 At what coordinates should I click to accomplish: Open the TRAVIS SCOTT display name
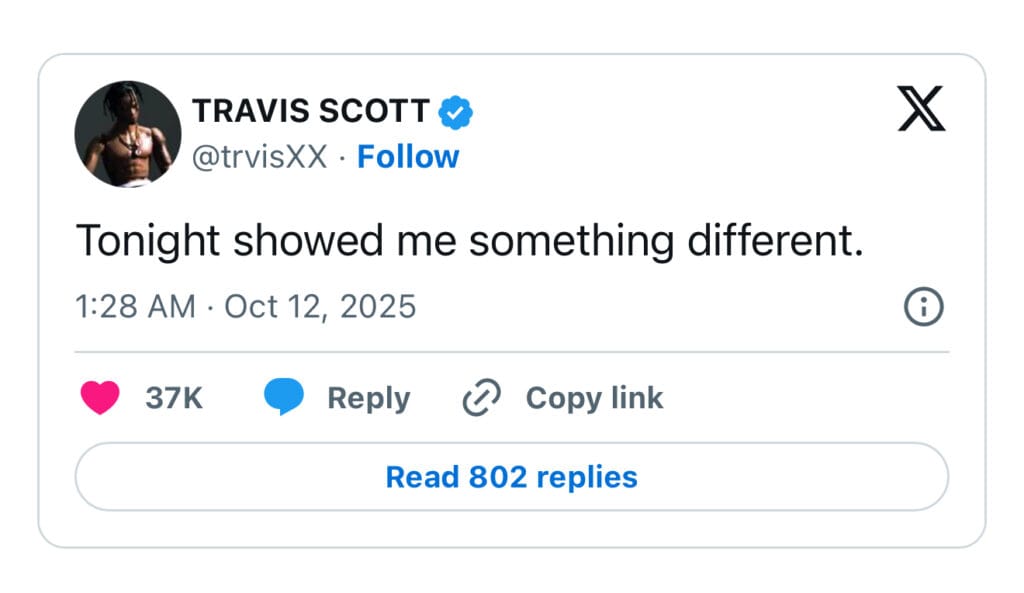point(311,111)
